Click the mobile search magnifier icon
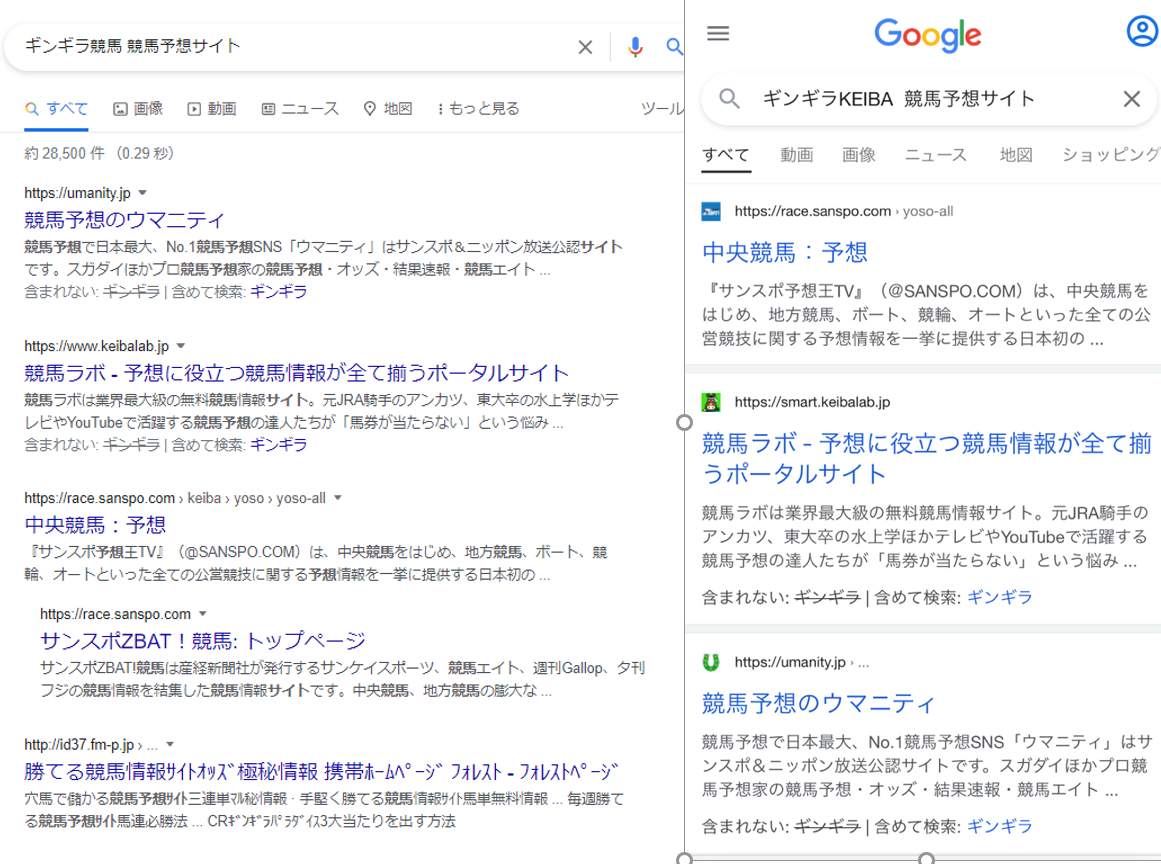Image resolution: width=1161 pixels, height=864 pixels. pyautogui.click(x=729, y=98)
